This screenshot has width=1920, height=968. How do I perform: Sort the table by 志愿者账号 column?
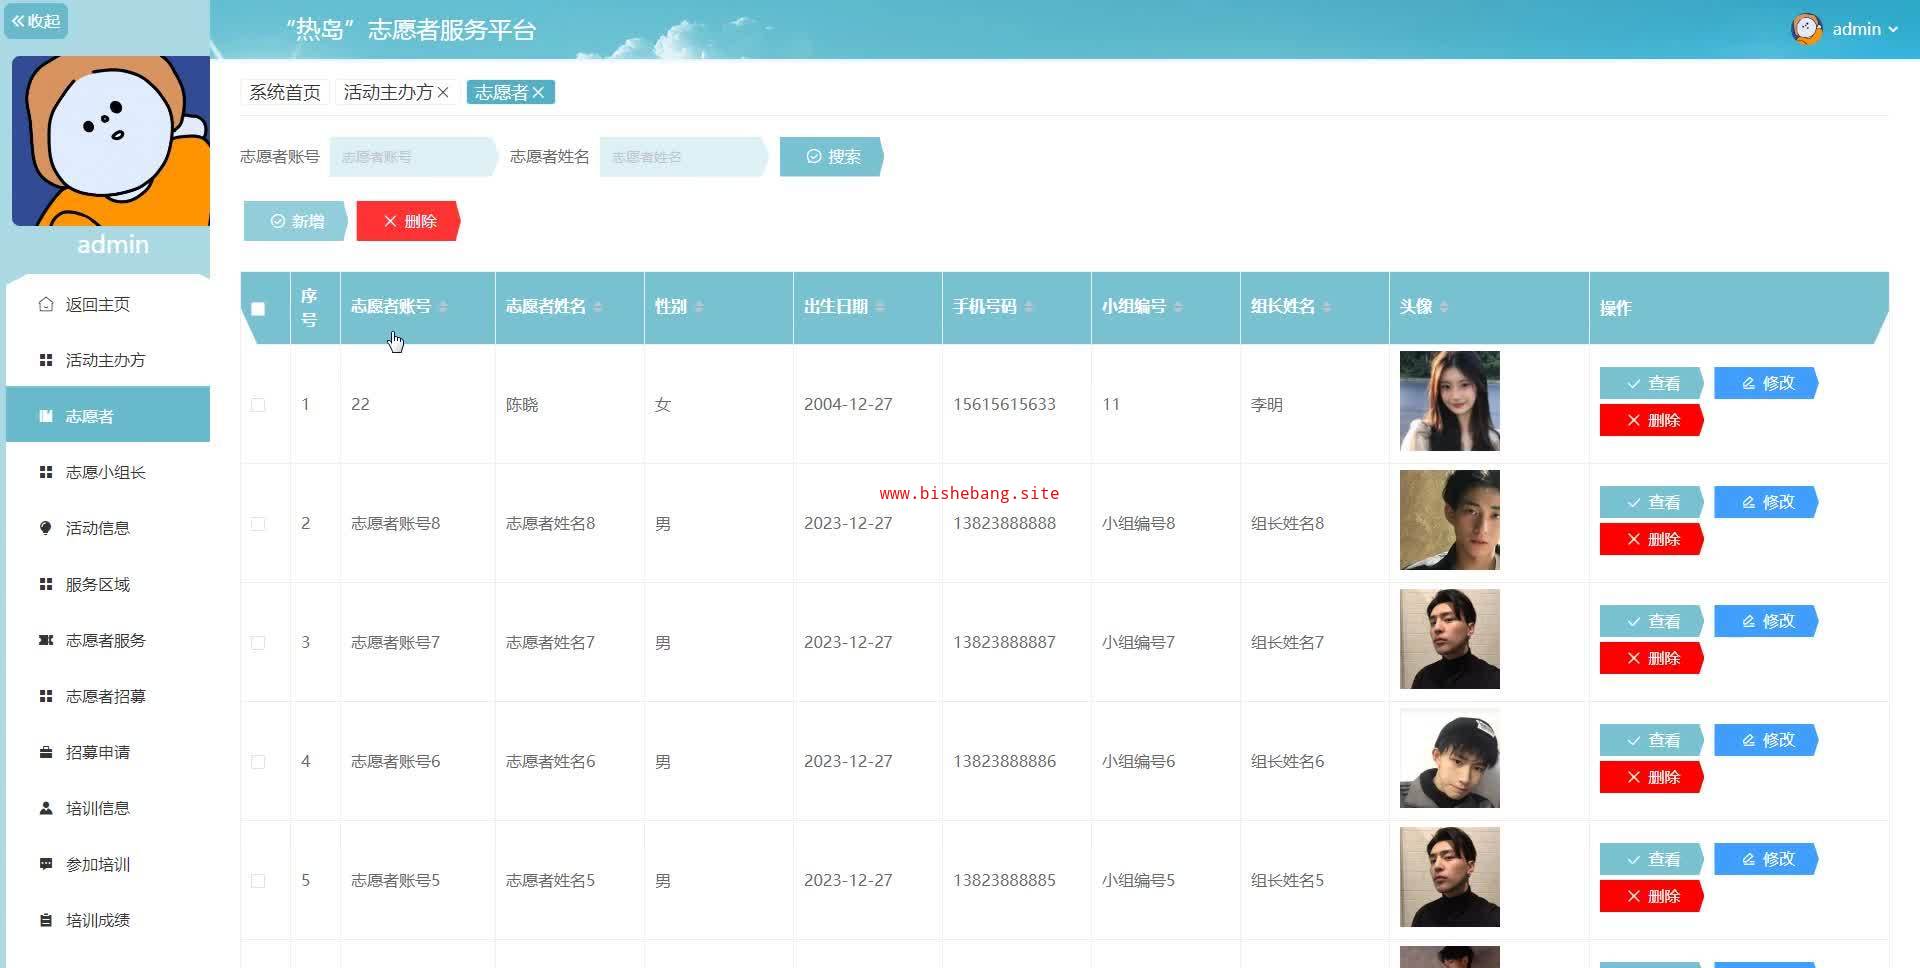443,307
